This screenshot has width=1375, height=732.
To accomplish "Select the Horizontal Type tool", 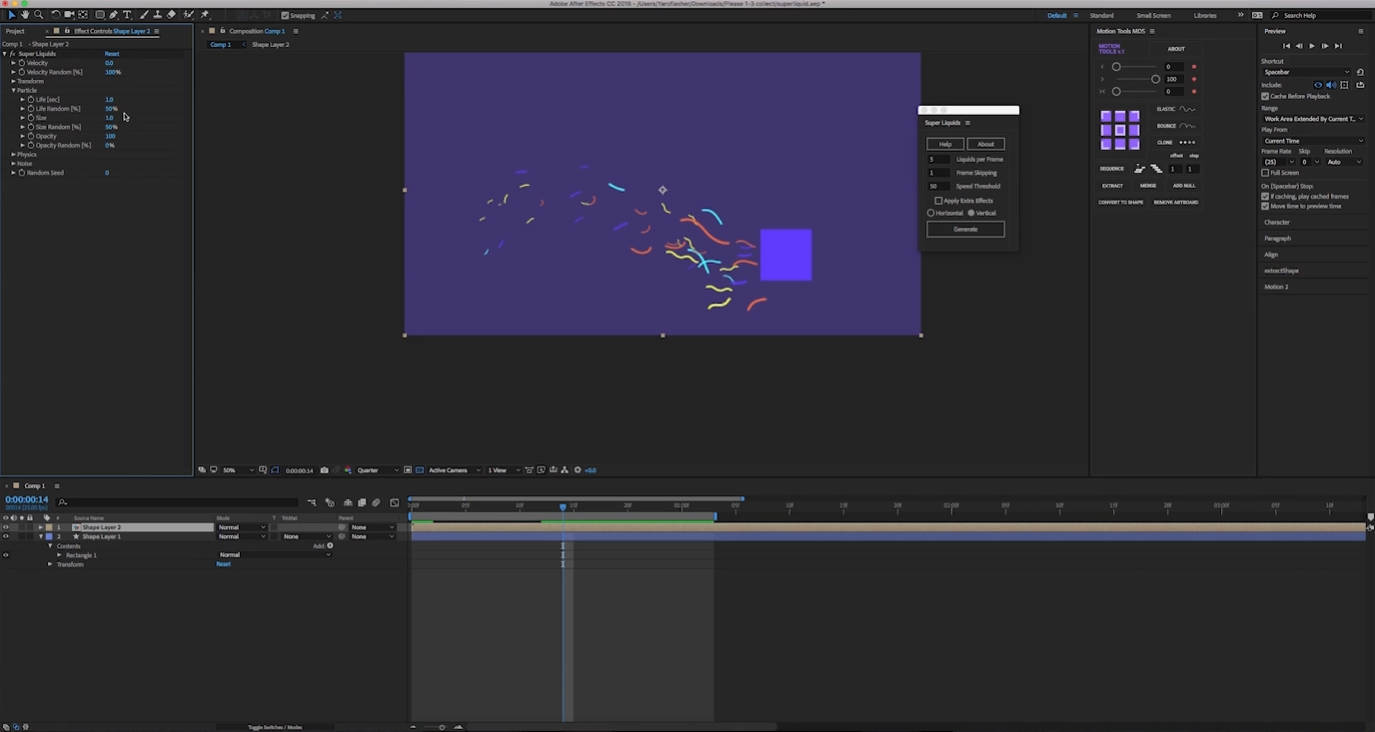I will [127, 15].
